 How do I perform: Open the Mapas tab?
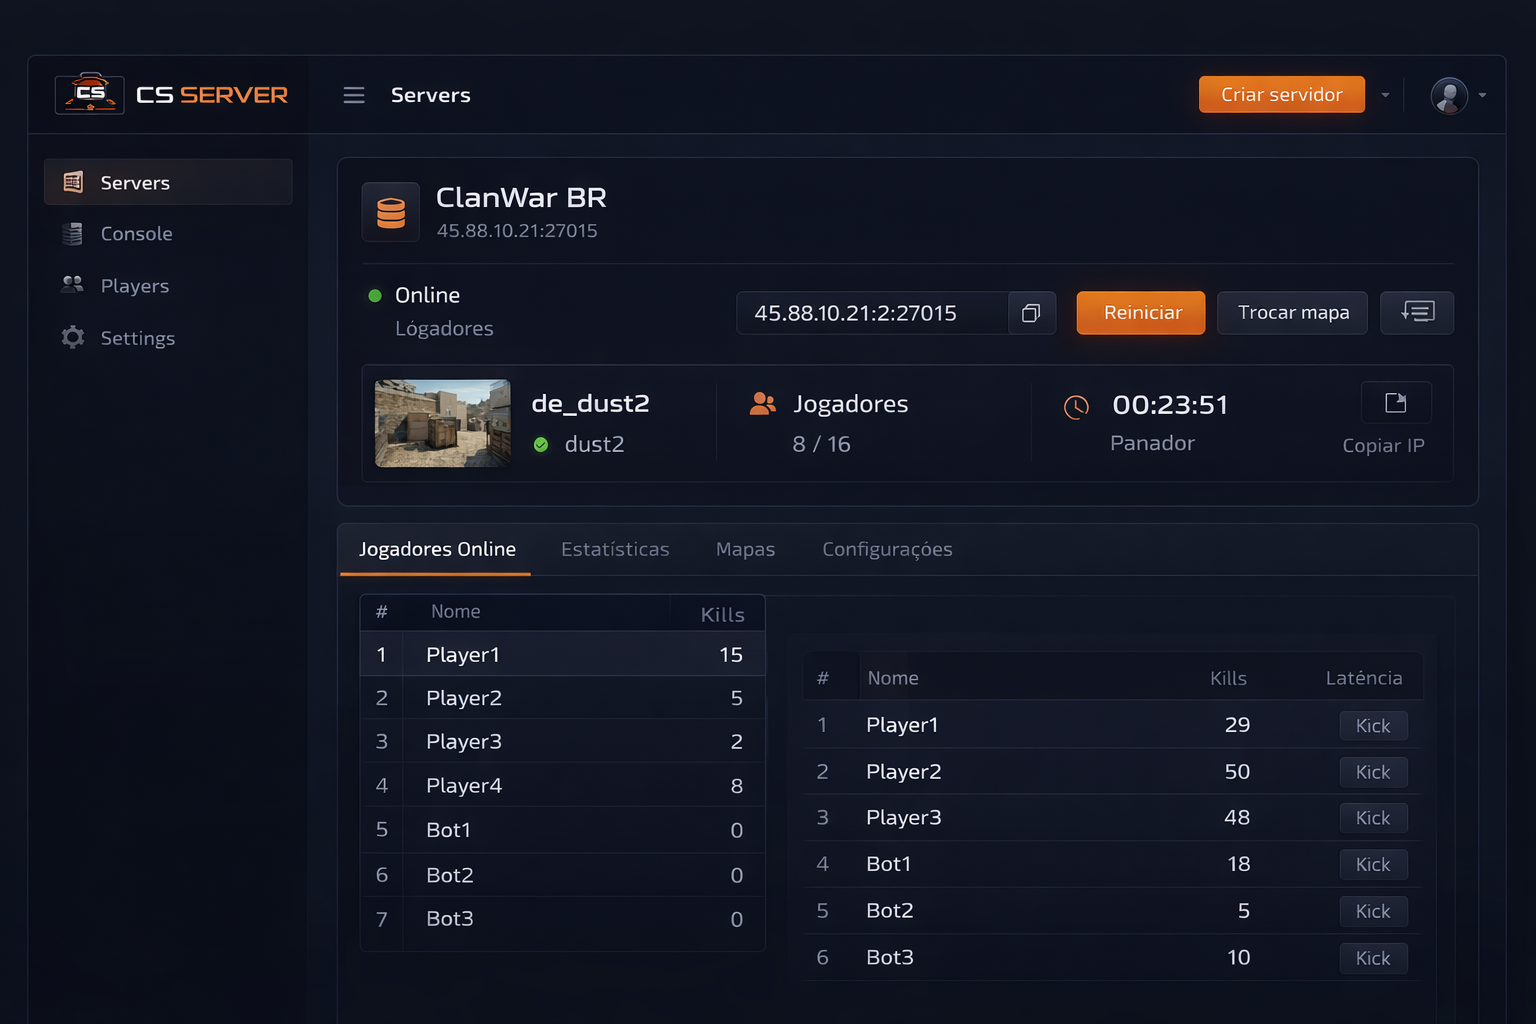(745, 549)
